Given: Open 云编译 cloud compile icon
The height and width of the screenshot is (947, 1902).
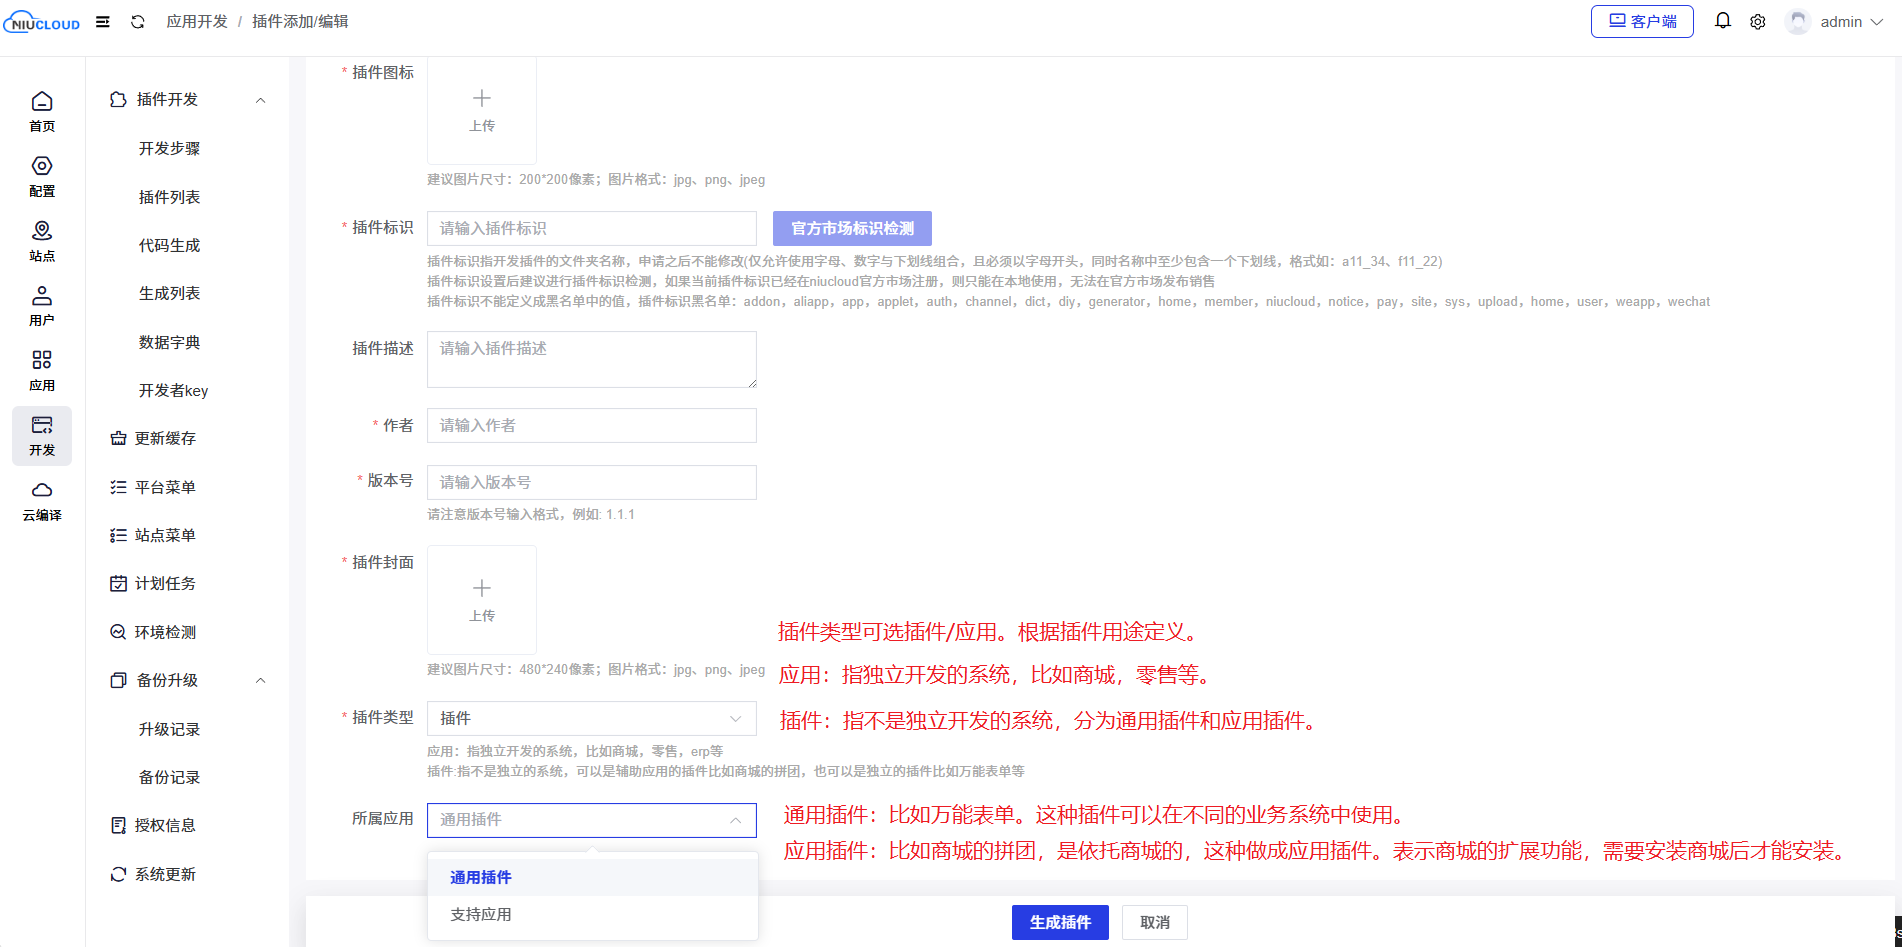Looking at the screenshot, I should click(x=42, y=500).
